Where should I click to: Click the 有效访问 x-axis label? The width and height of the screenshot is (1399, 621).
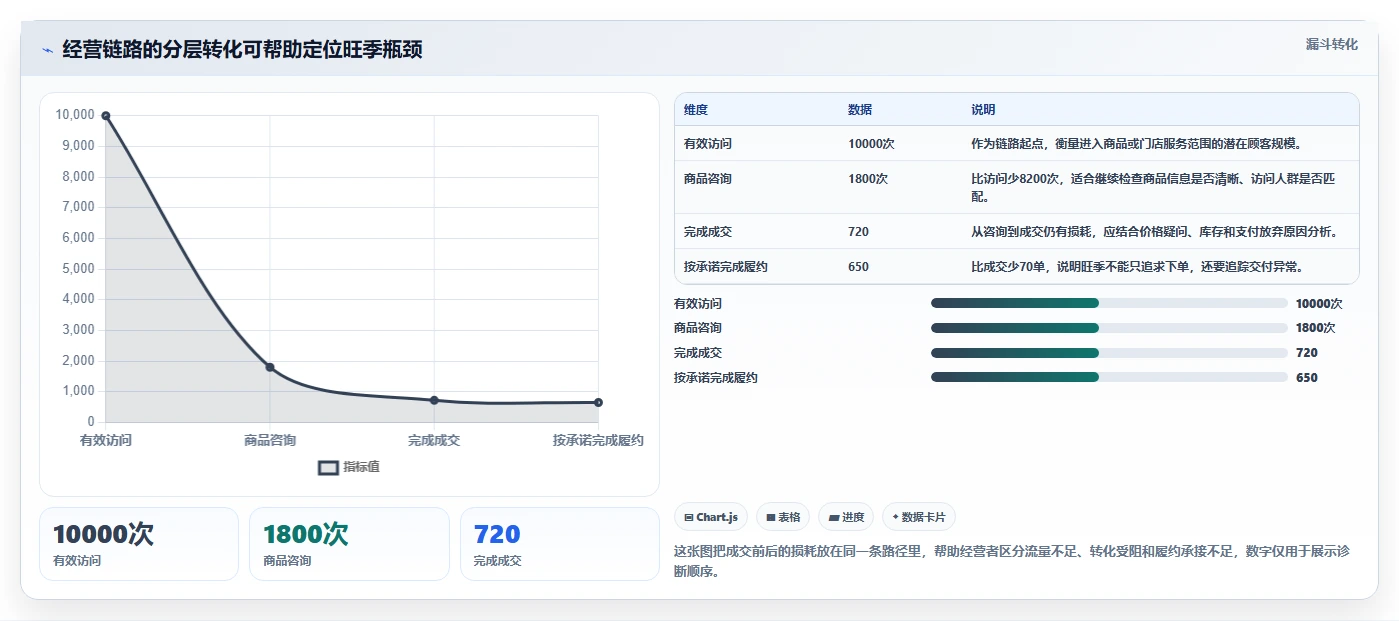[x=106, y=440]
